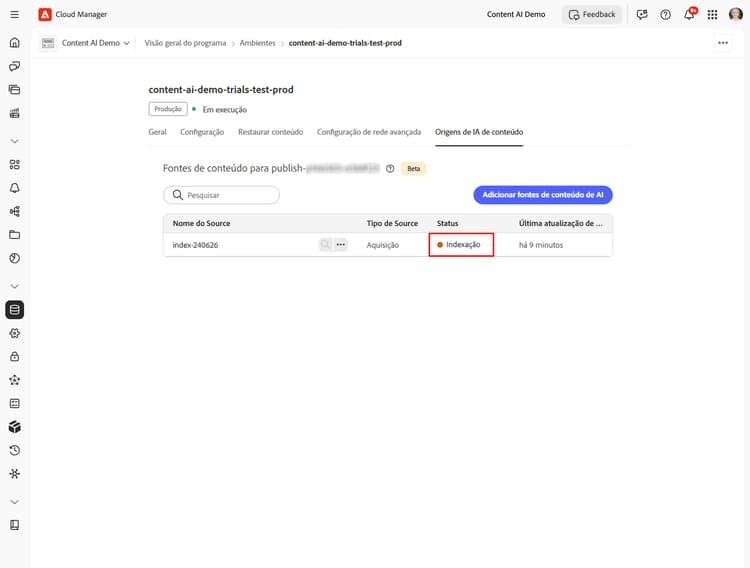Open Configuração de rede avançada tab

pyautogui.click(x=369, y=132)
